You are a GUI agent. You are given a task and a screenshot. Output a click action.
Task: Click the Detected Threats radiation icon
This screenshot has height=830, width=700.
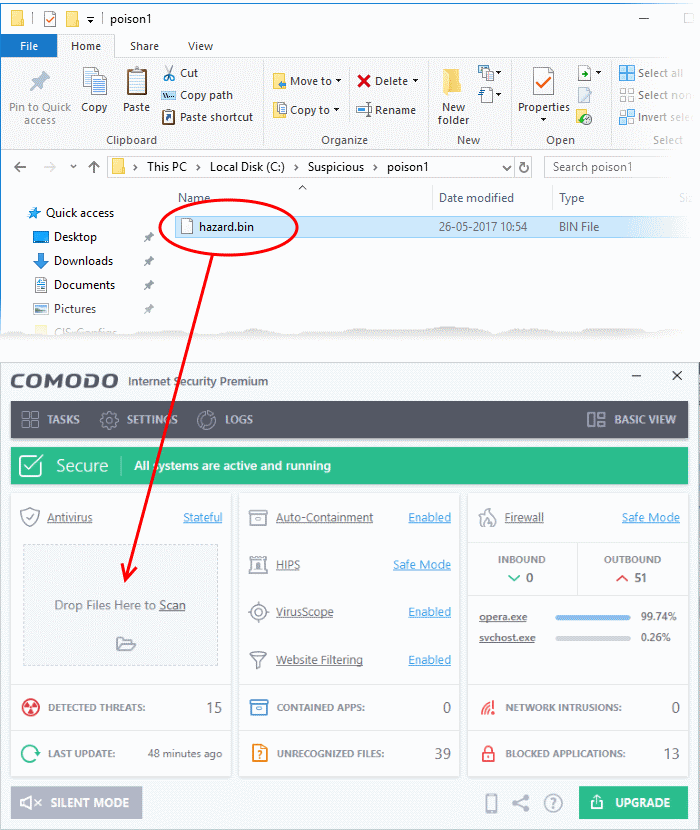point(31,707)
